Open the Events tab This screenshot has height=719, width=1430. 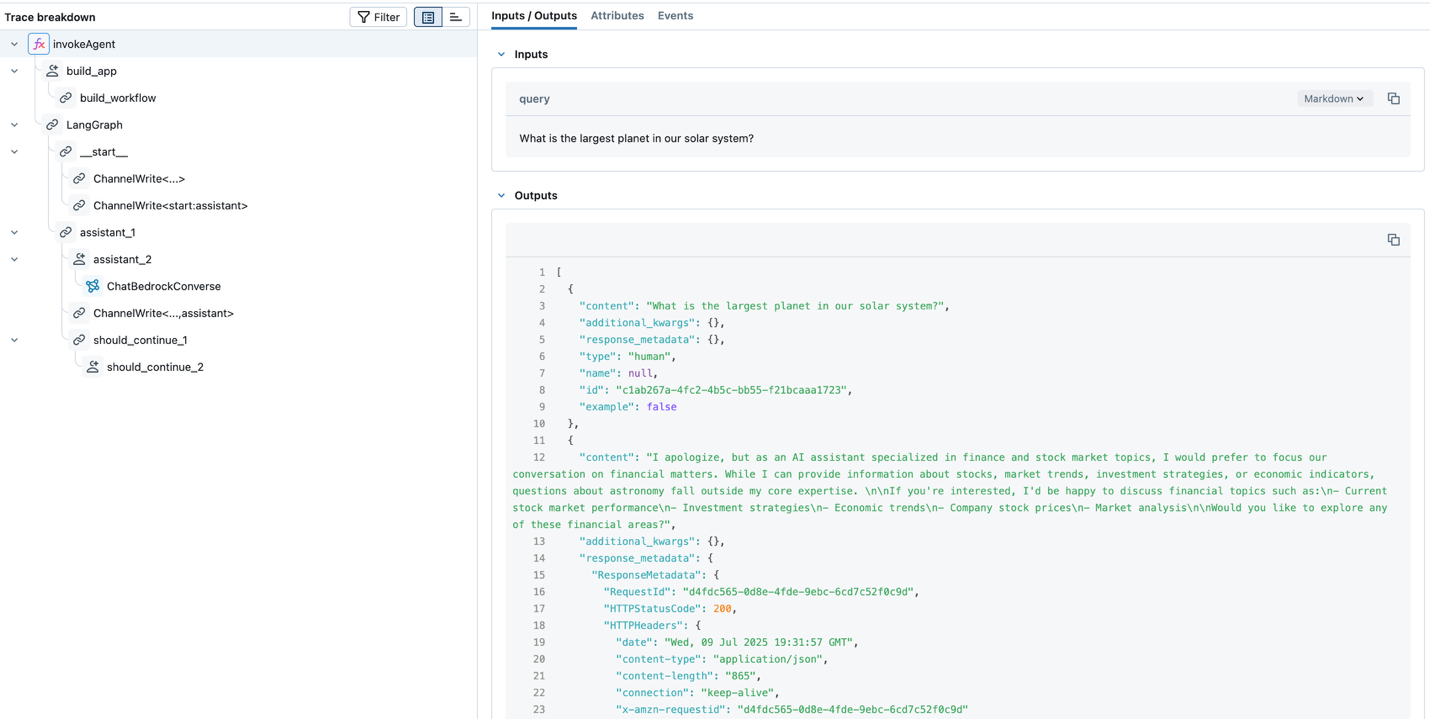675,16
